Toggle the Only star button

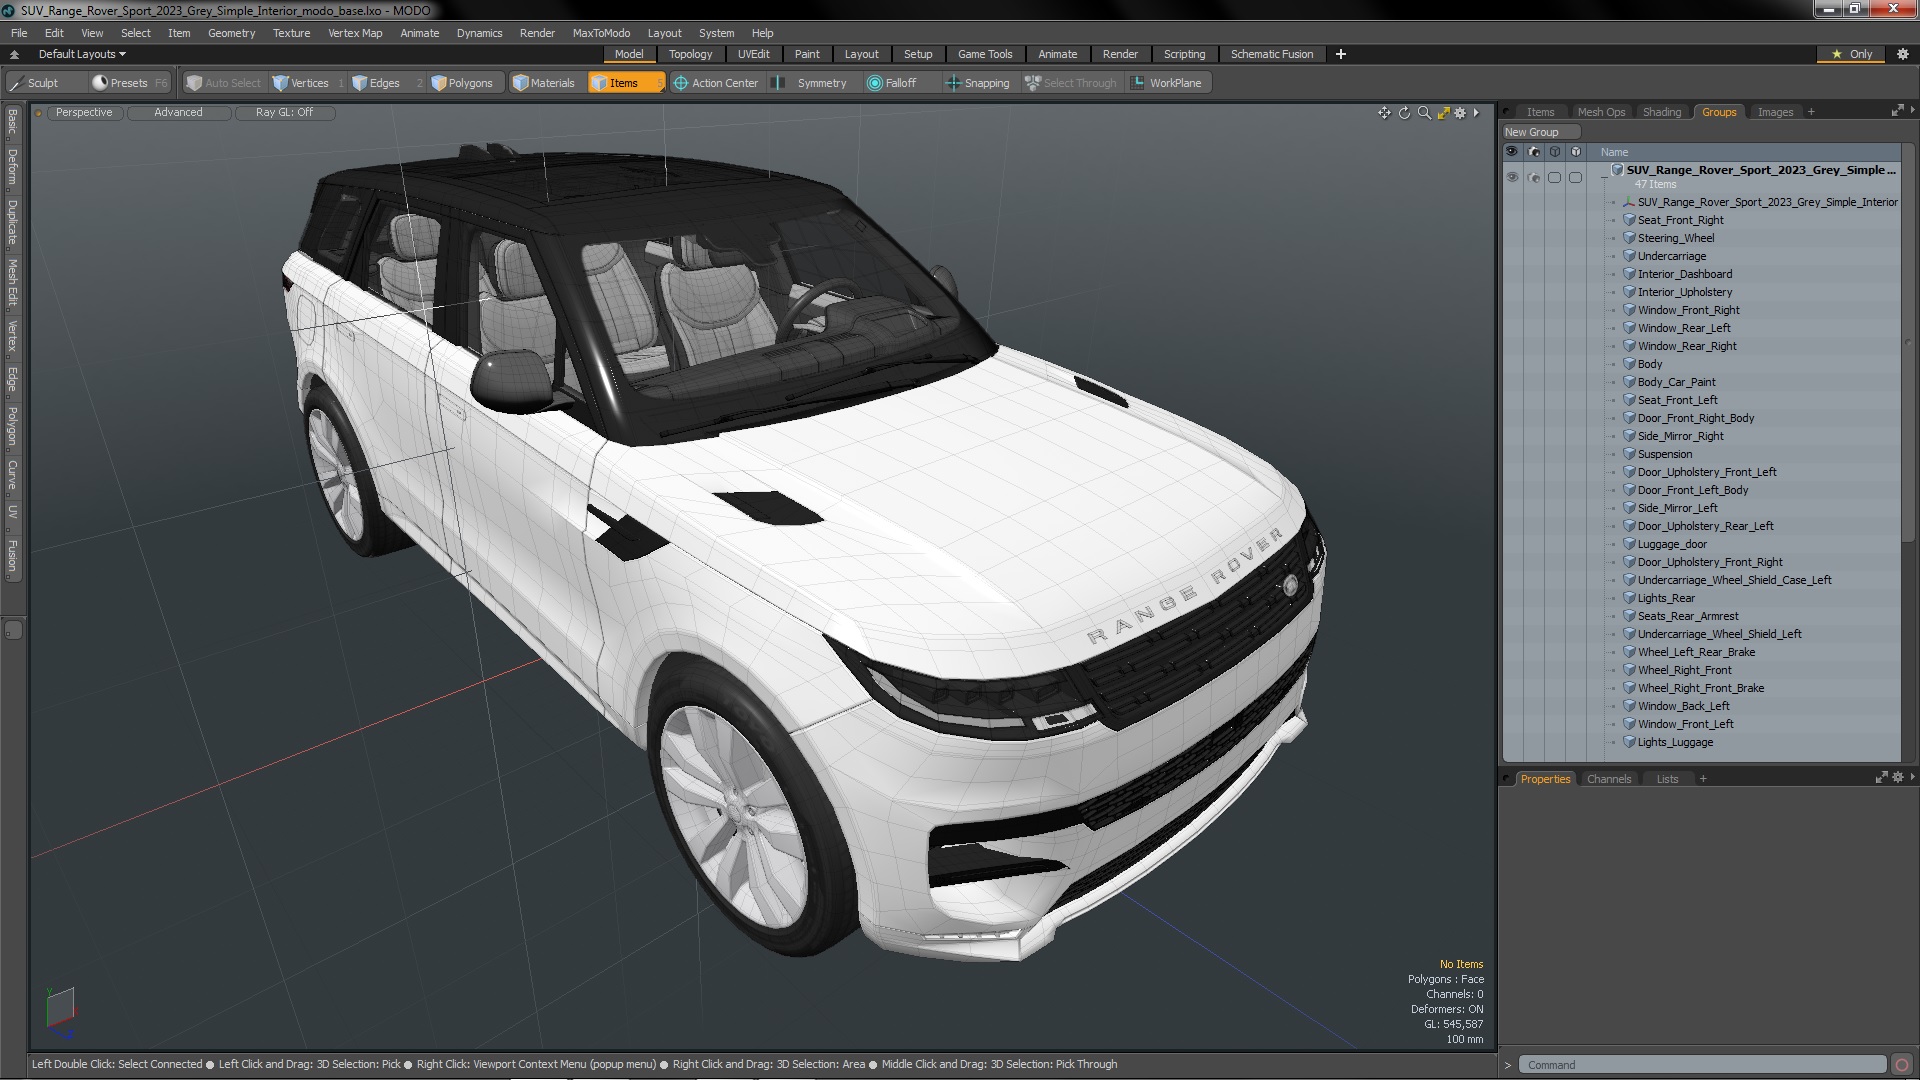point(1852,54)
